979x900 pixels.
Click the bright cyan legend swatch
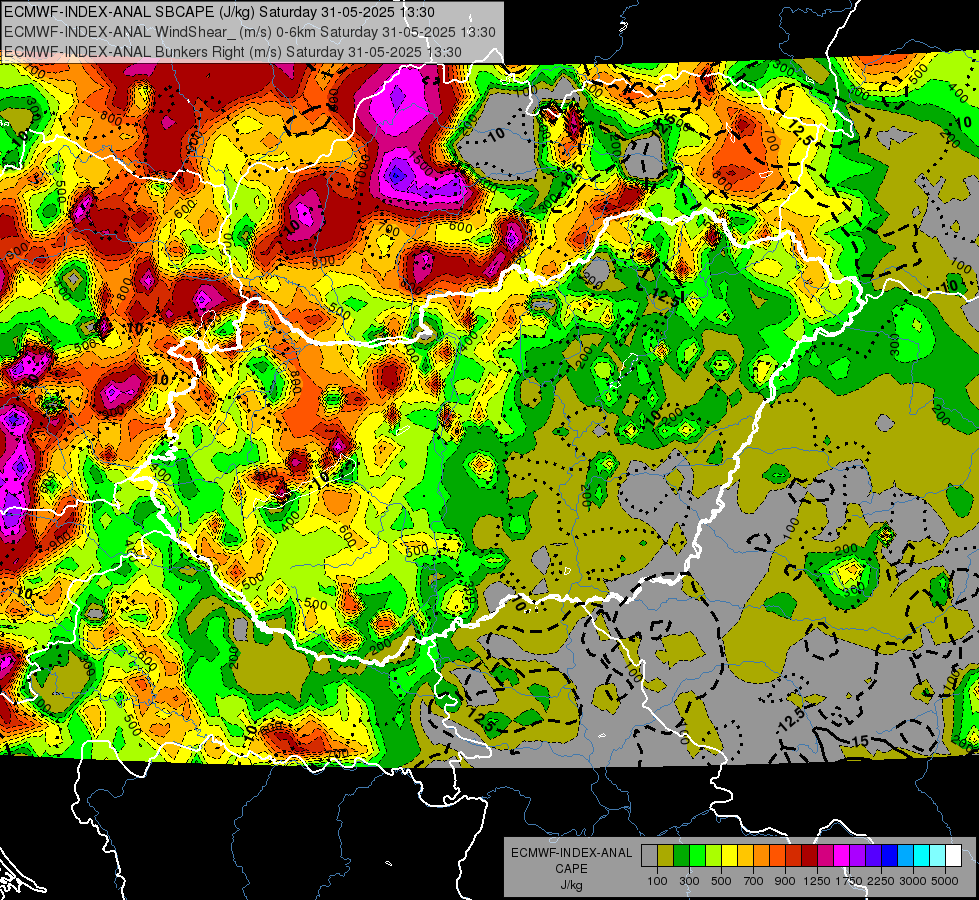click(922, 856)
